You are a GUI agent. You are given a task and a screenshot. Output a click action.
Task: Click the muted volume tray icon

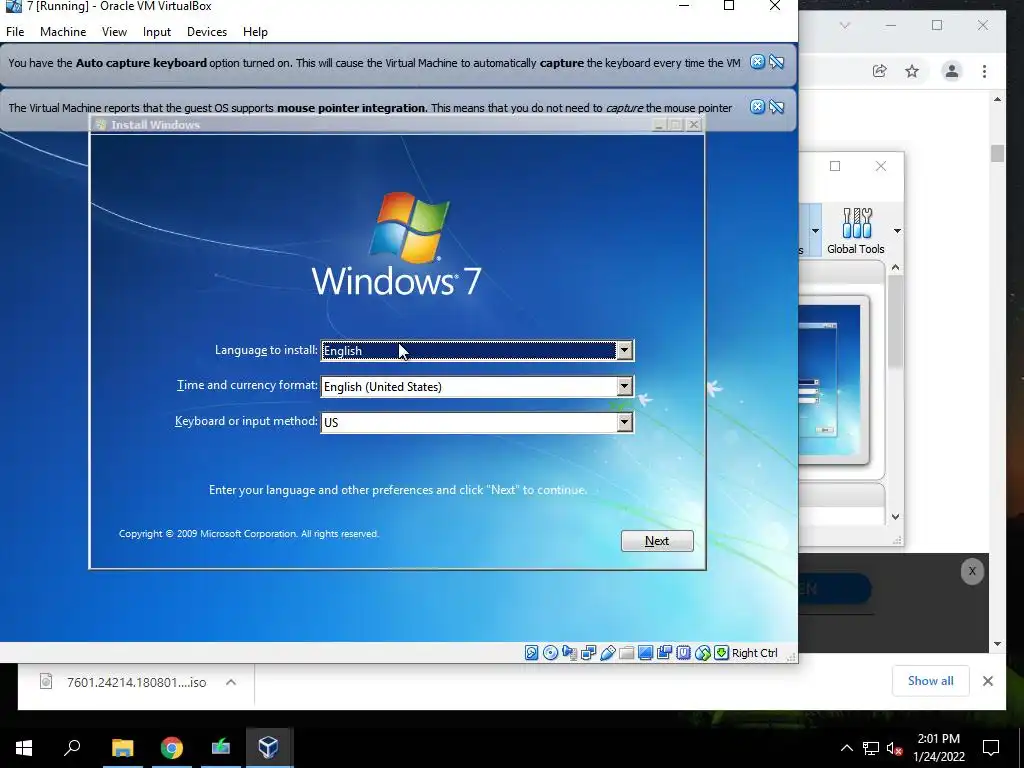pos(894,748)
